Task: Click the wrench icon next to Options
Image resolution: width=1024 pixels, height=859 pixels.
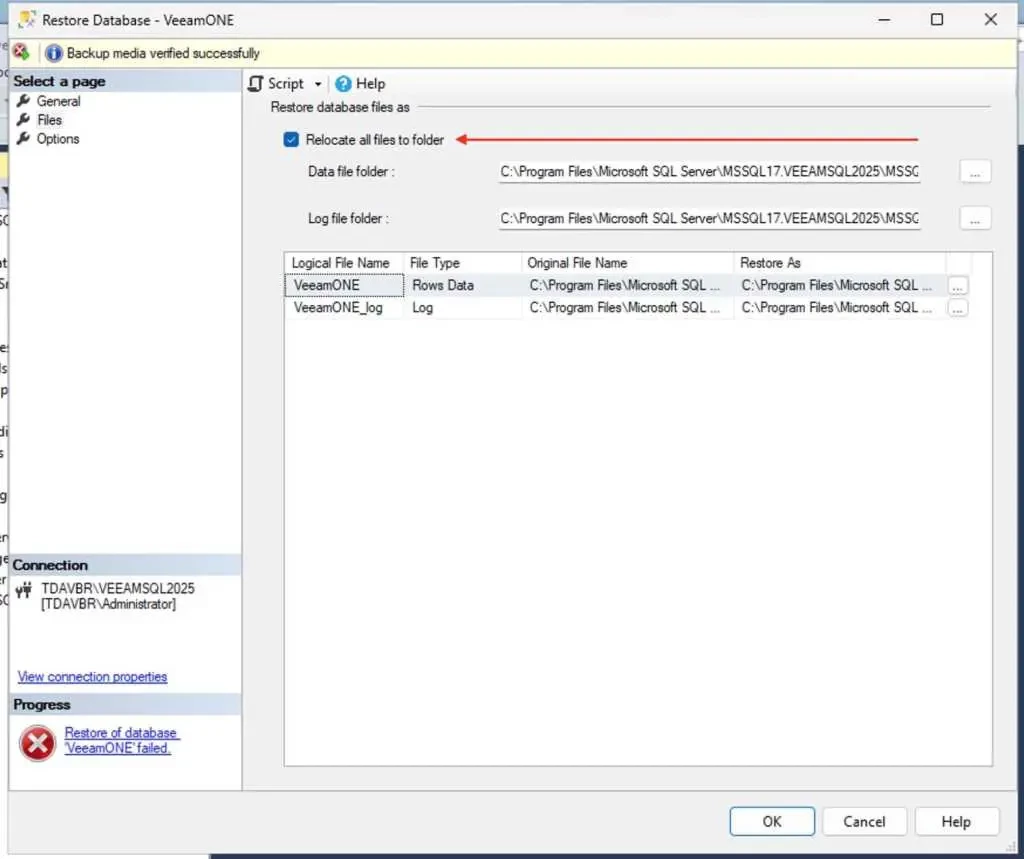Action: (24, 138)
